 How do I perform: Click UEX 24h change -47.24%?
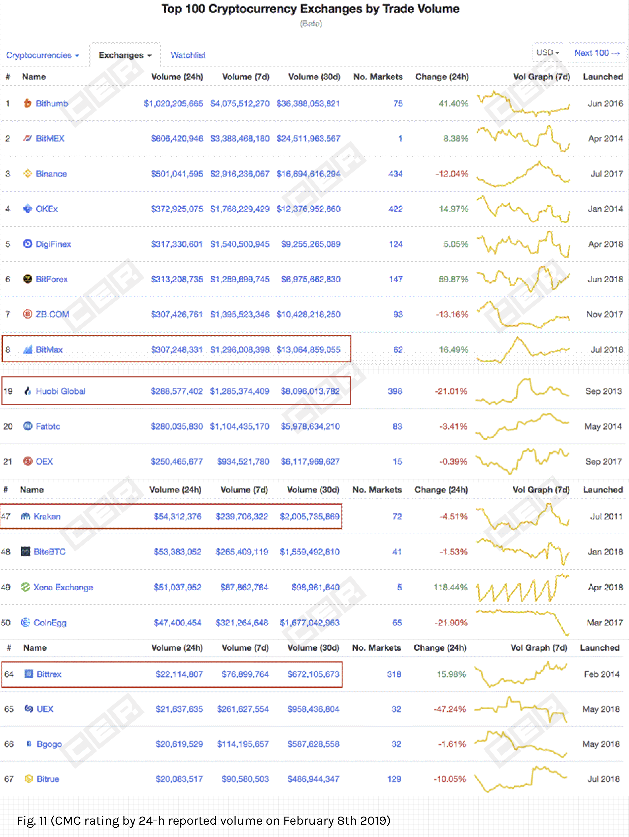450,709
